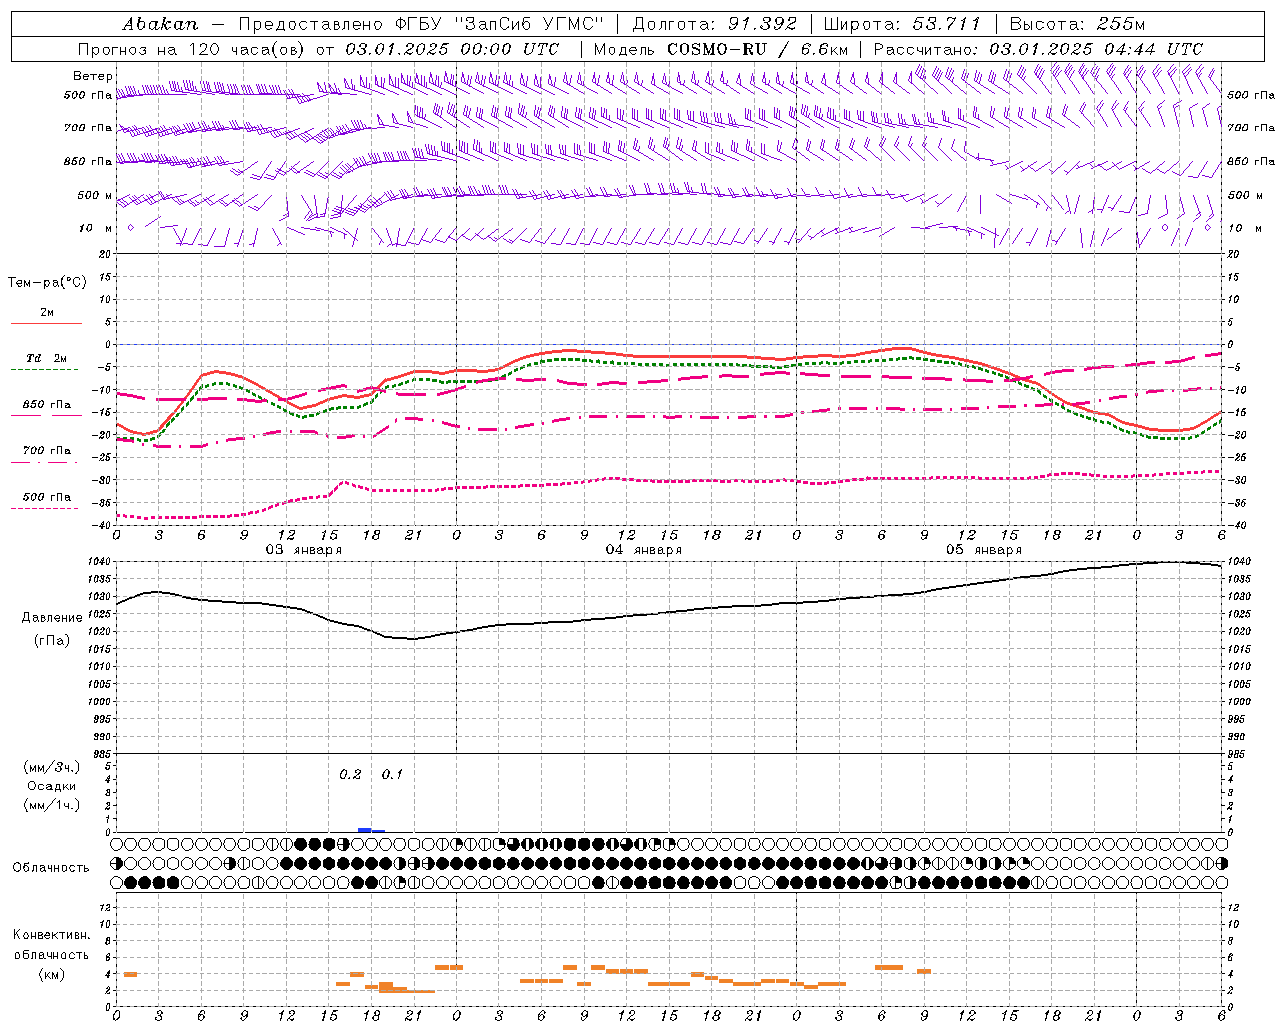Viewport: 1280px width, 1024px height.
Task: Select the "Td 2м" dew point legend entry
Action: (47, 358)
